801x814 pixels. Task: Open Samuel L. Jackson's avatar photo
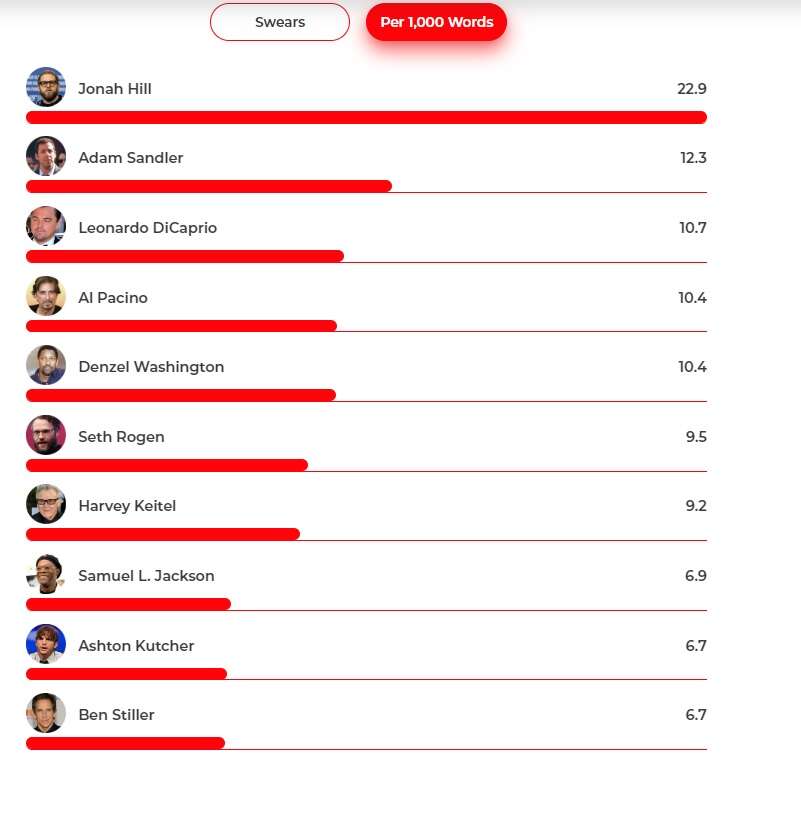tap(46, 575)
